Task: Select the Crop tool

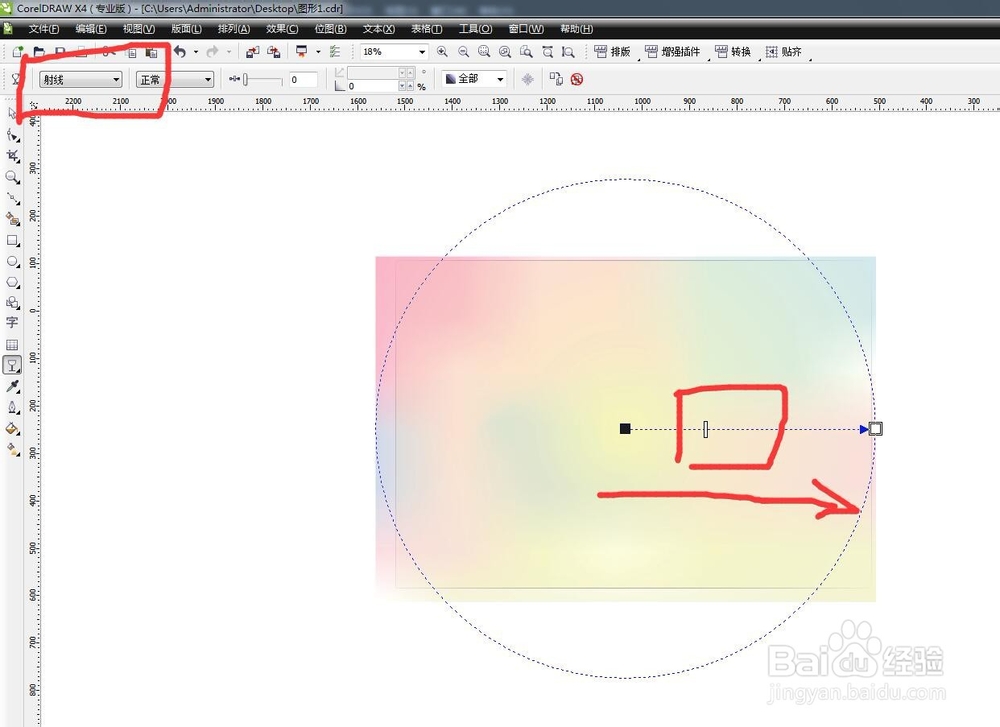Action: click(x=12, y=156)
